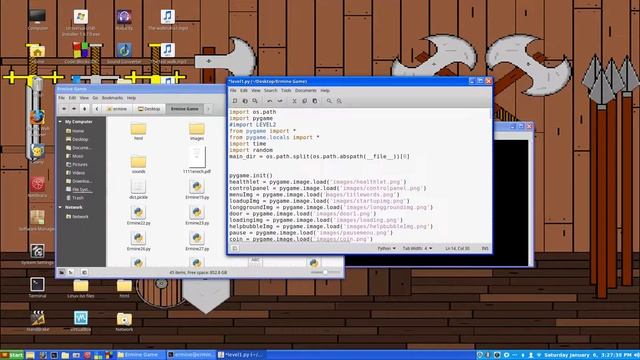This screenshot has height=360, width=640.
Task: Hide the file manager sidebar toggle
Action: pos(84,272)
